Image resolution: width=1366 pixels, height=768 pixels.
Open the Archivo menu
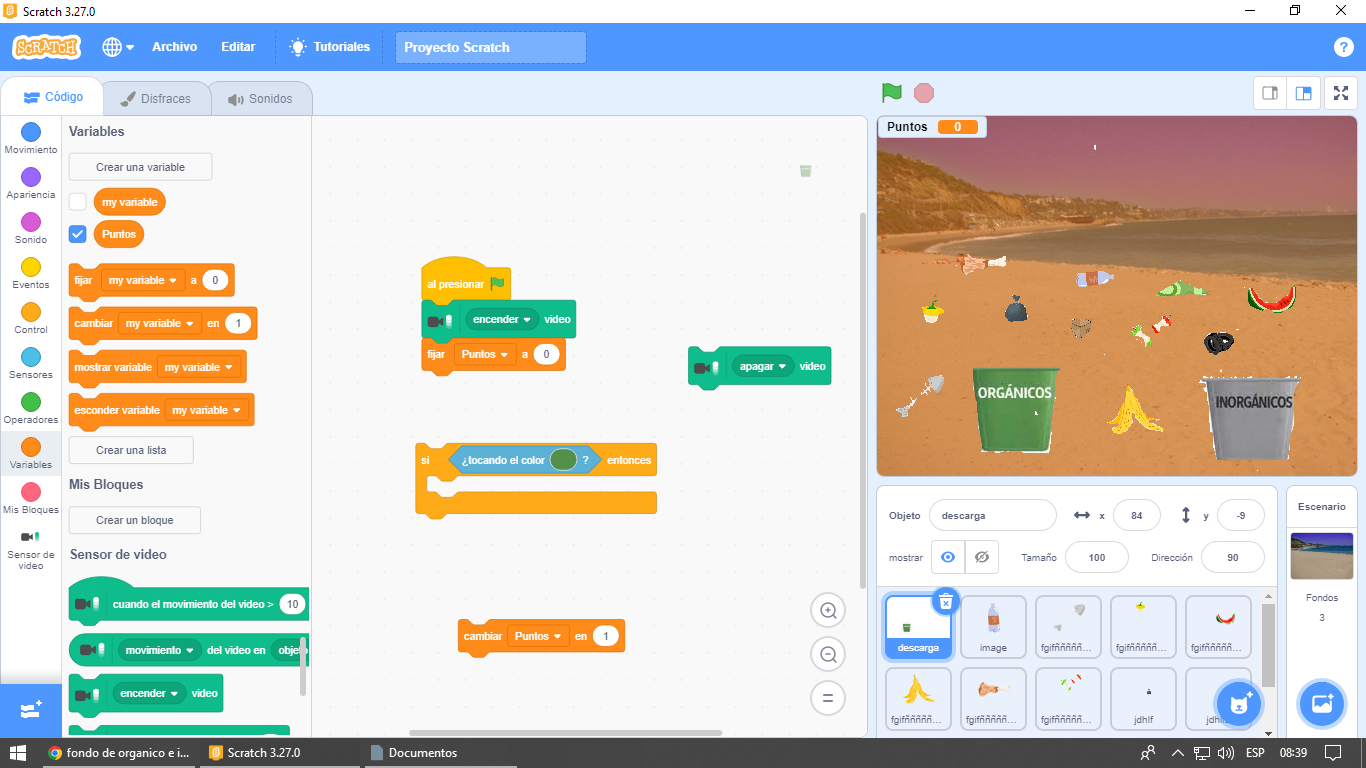pyautogui.click(x=174, y=47)
